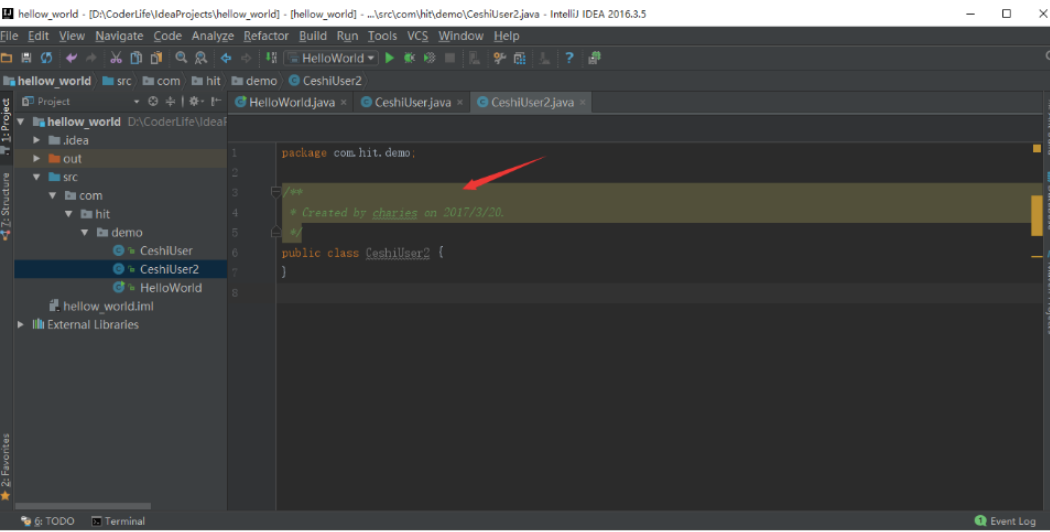Expand External Libraries node
The image size is (1050, 532).
pyautogui.click(x=21, y=325)
